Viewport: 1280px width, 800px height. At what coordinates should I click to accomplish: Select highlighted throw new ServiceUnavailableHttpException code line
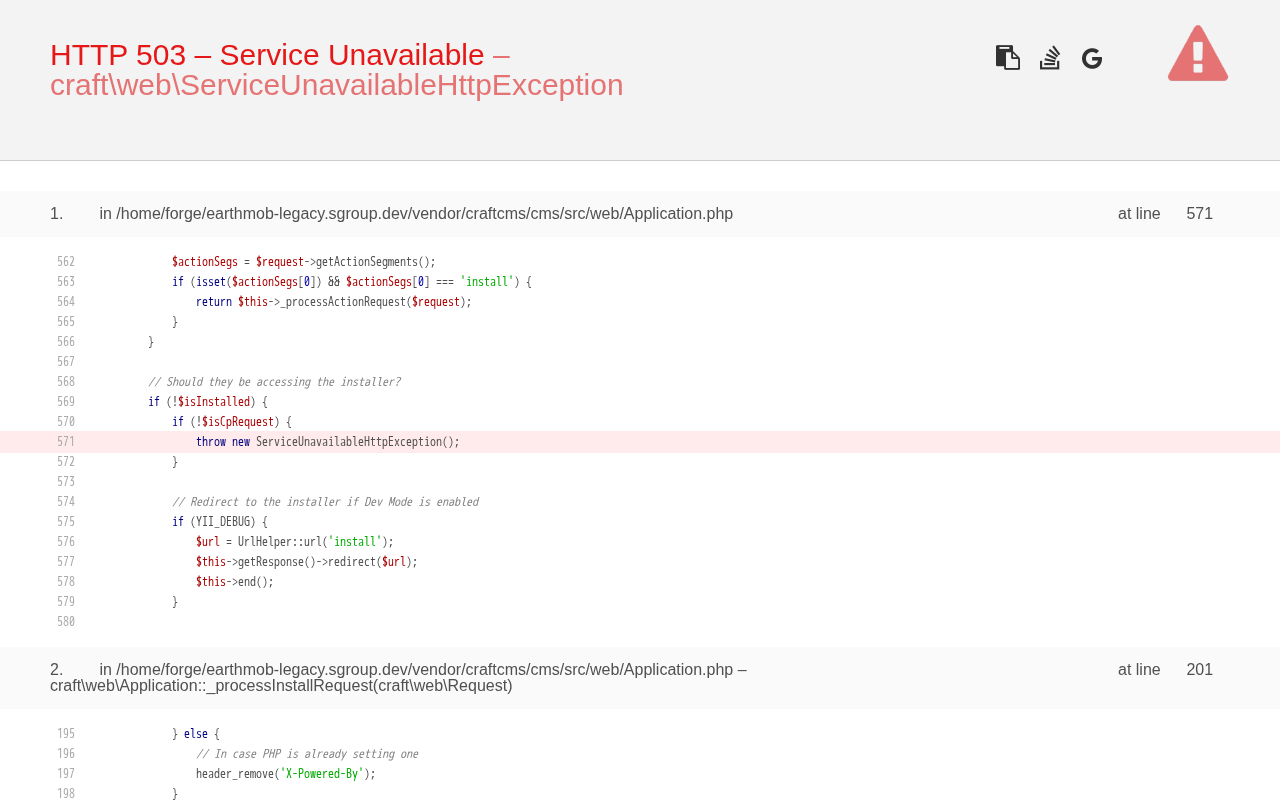(x=327, y=442)
